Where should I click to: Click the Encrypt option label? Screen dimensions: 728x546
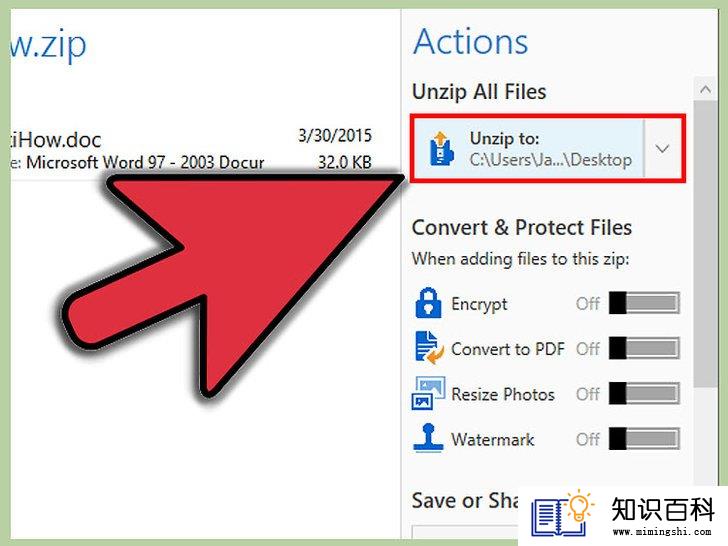(479, 304)
